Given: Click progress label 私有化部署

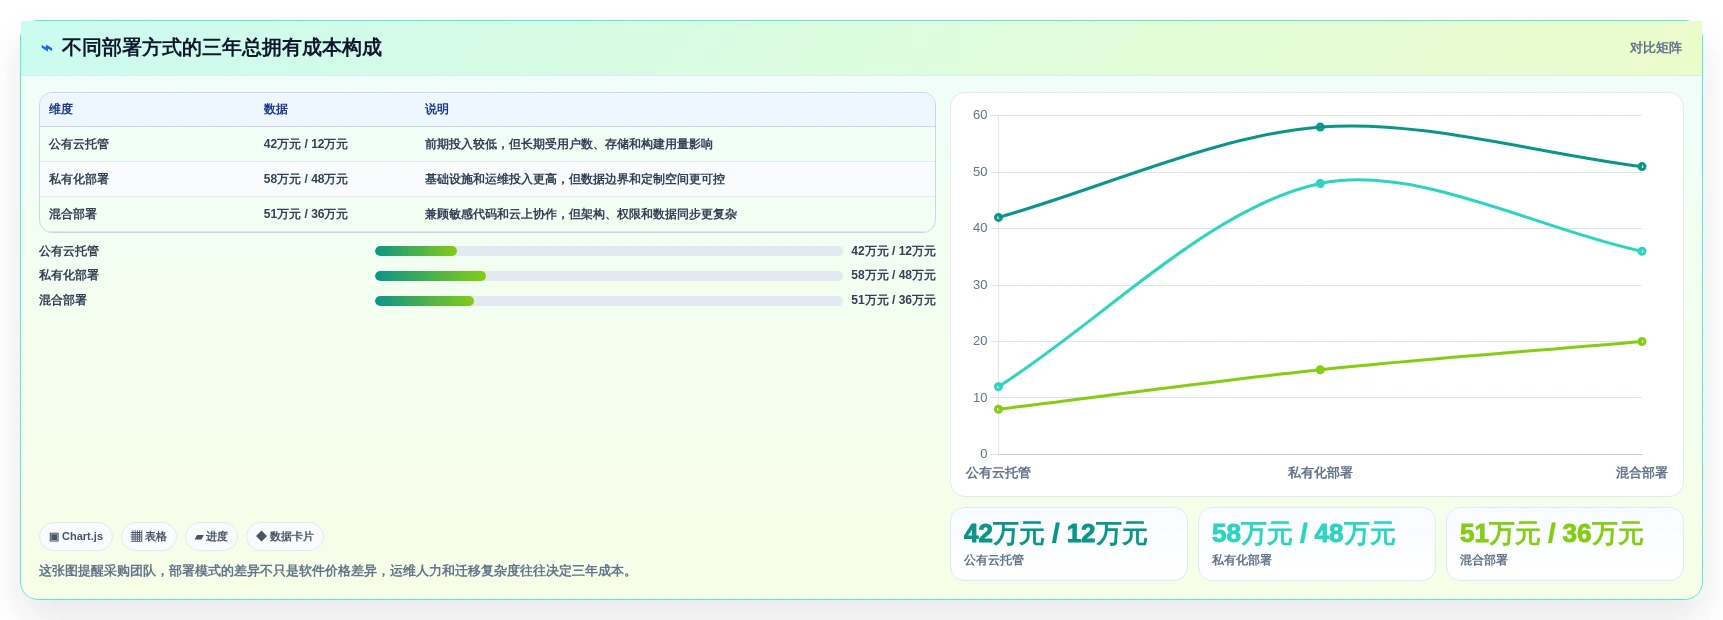Looking at the screenshot, I should pos(69,276).
